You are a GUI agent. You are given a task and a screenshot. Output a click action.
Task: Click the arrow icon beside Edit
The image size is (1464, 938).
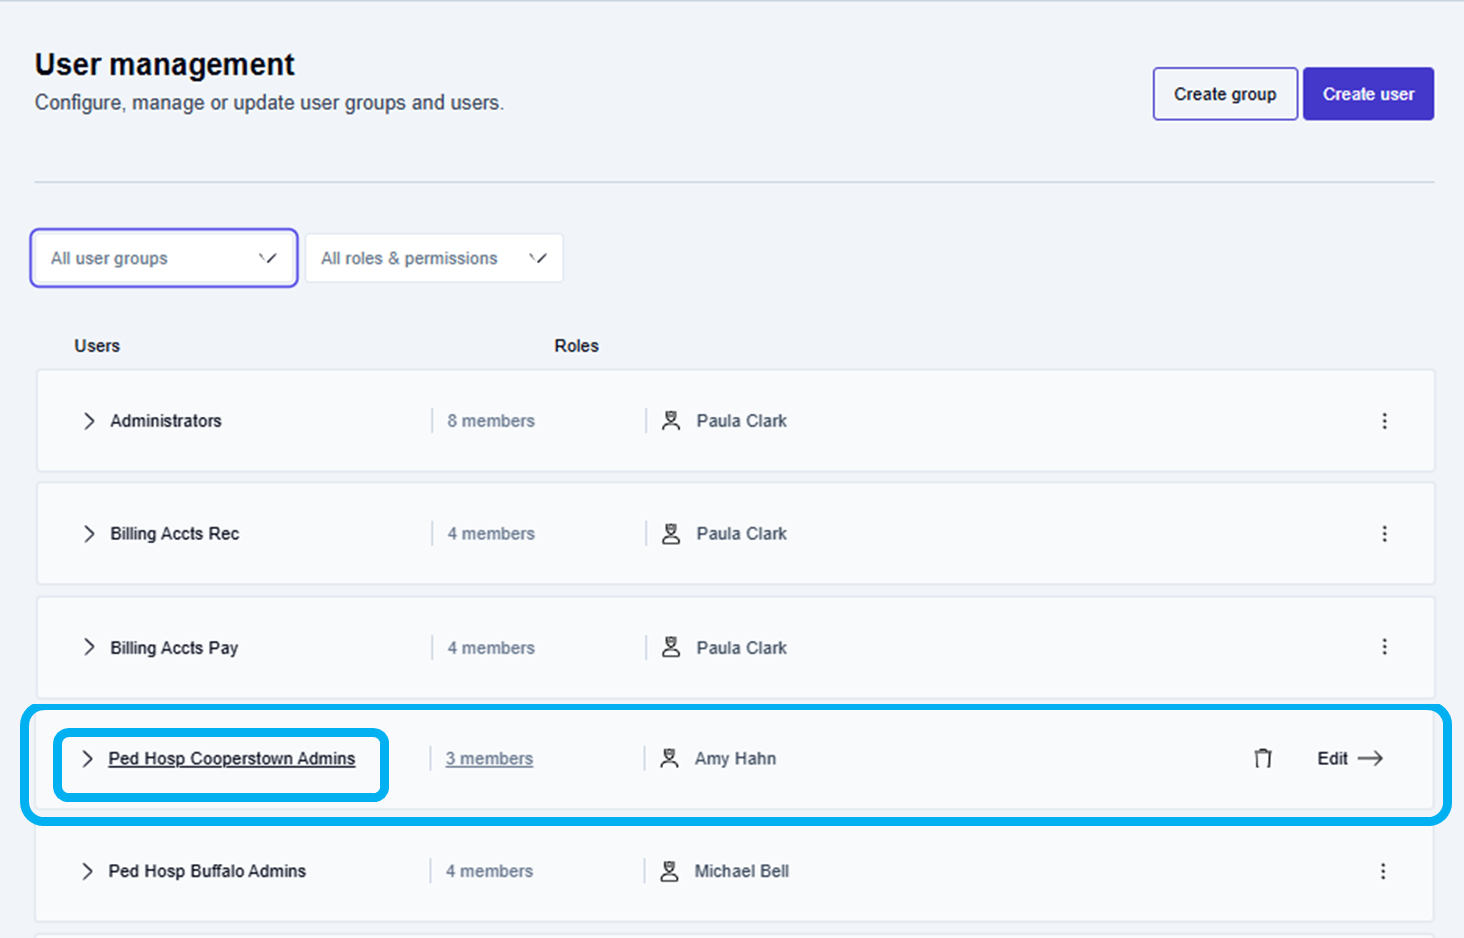1370,758
